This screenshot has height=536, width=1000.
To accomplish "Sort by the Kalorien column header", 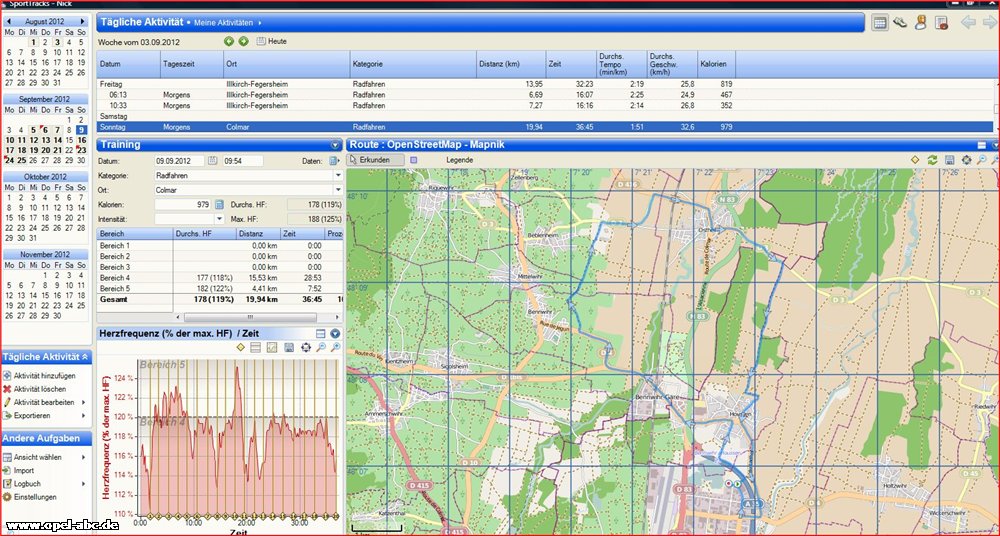I will [716, 64].
